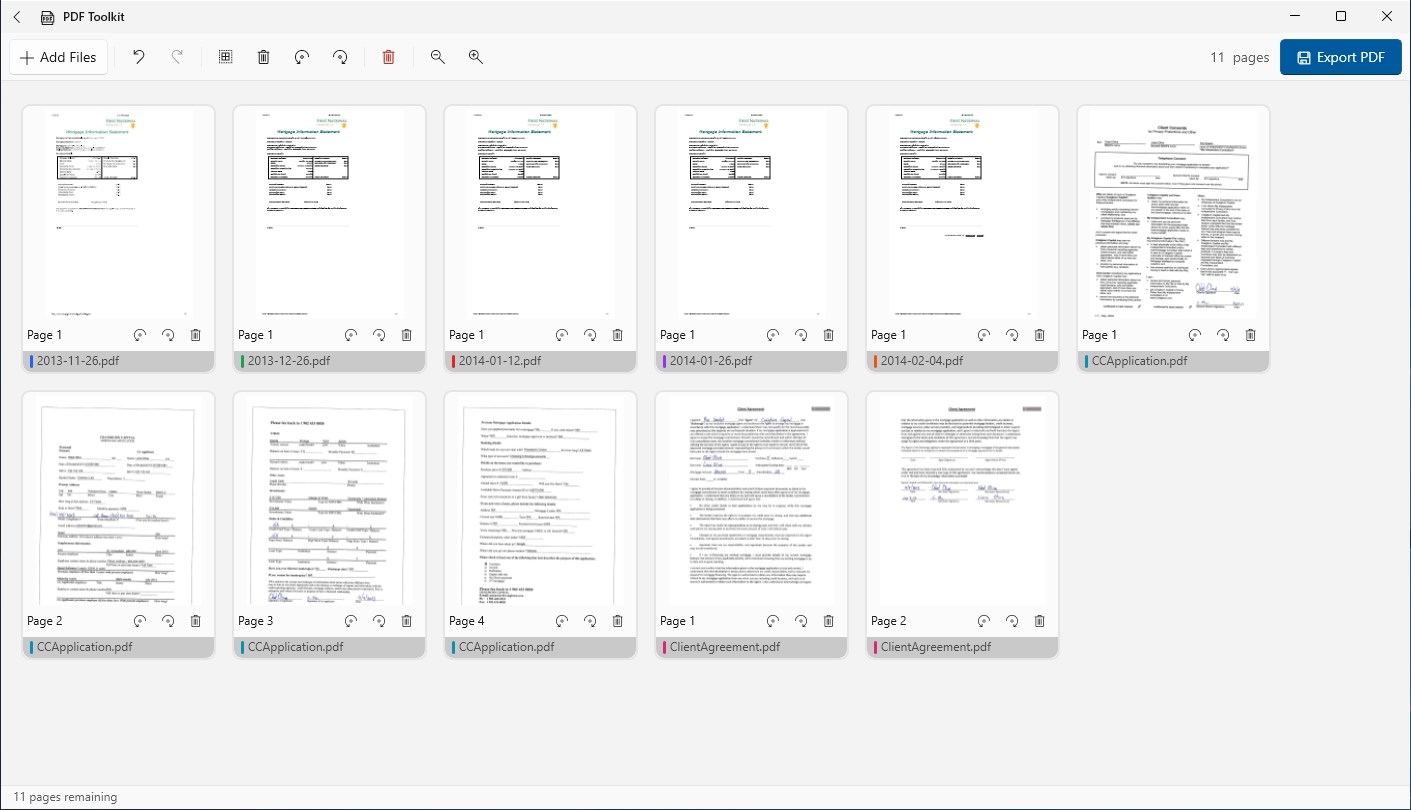Rotate right CCApplication.pdf Page 3
This screenshot has height=810, width=1411.
click(x=379, y=621)
